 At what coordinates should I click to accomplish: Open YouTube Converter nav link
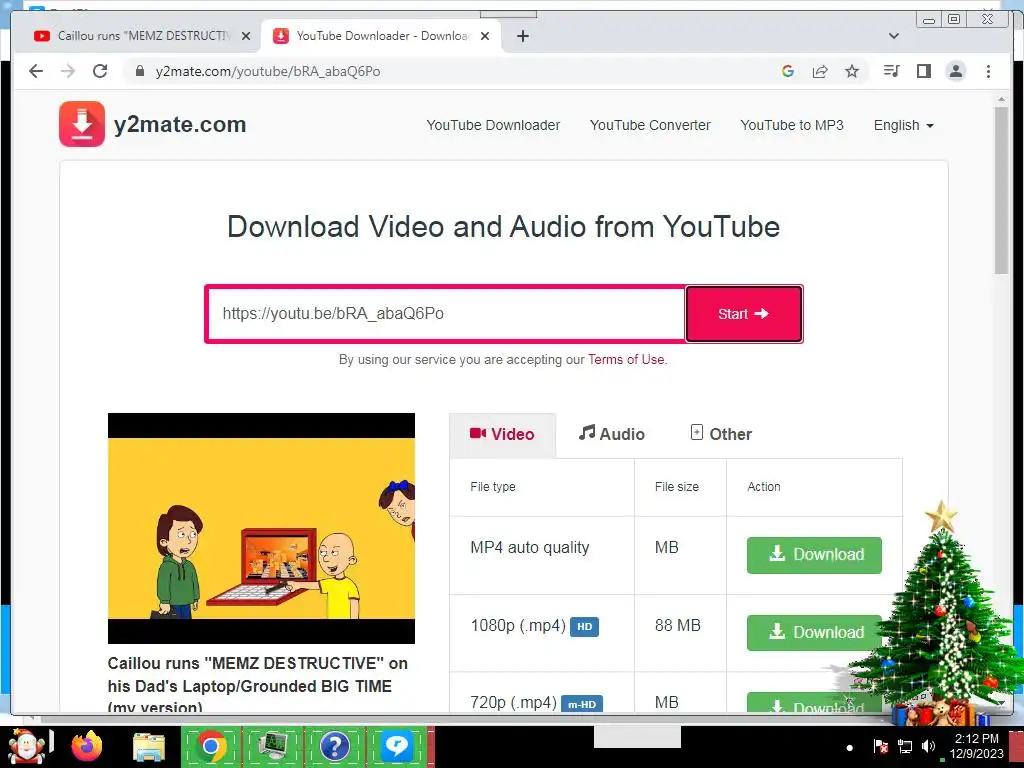pos(650,125)
